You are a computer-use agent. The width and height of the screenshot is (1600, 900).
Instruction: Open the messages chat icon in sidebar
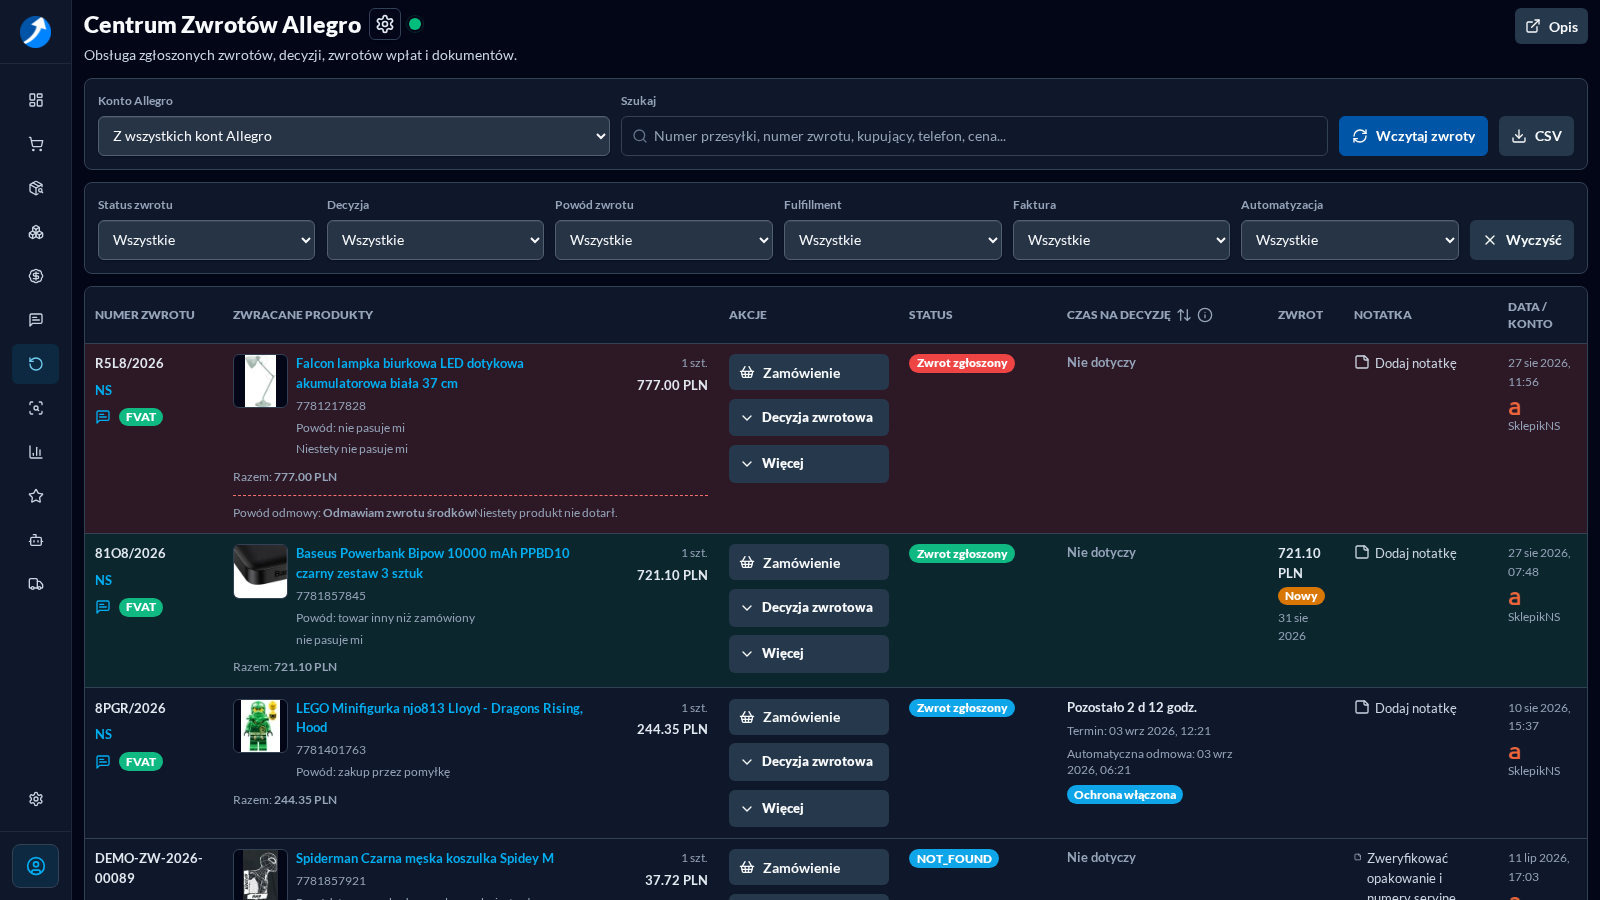(x=36, y=320)
